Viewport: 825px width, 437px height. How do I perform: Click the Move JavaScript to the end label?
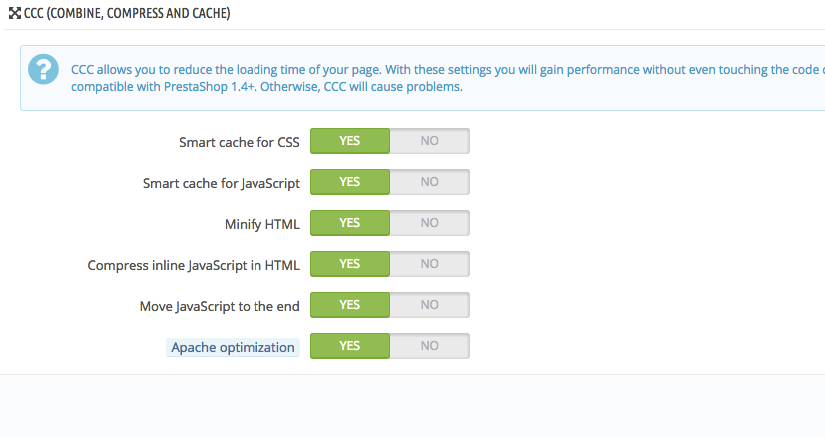219,307
